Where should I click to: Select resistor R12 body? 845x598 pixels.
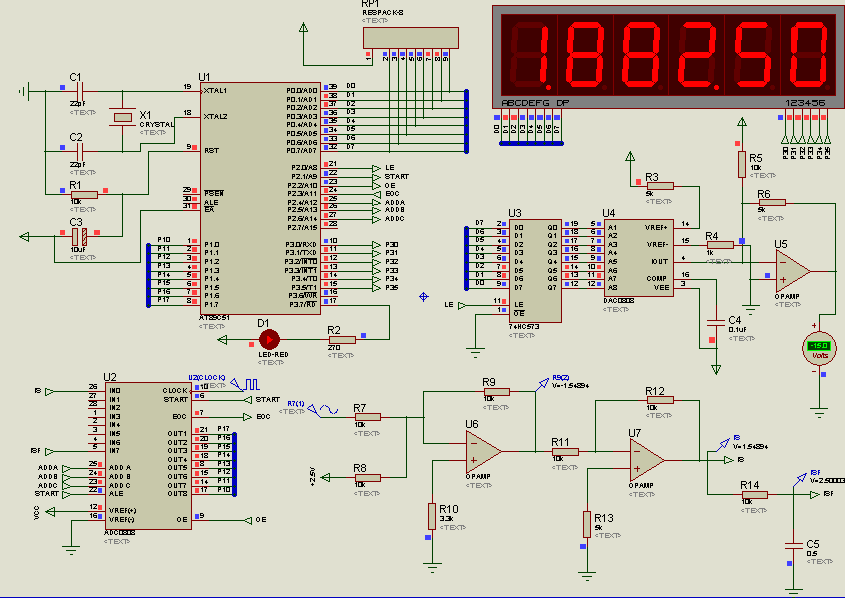660,400
